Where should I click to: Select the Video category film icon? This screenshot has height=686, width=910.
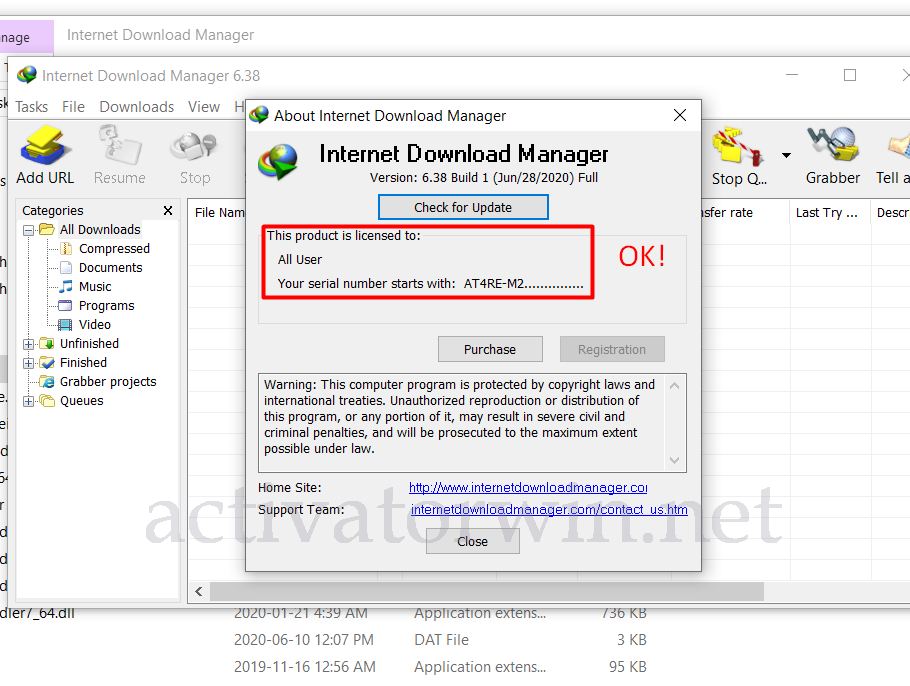66,324
